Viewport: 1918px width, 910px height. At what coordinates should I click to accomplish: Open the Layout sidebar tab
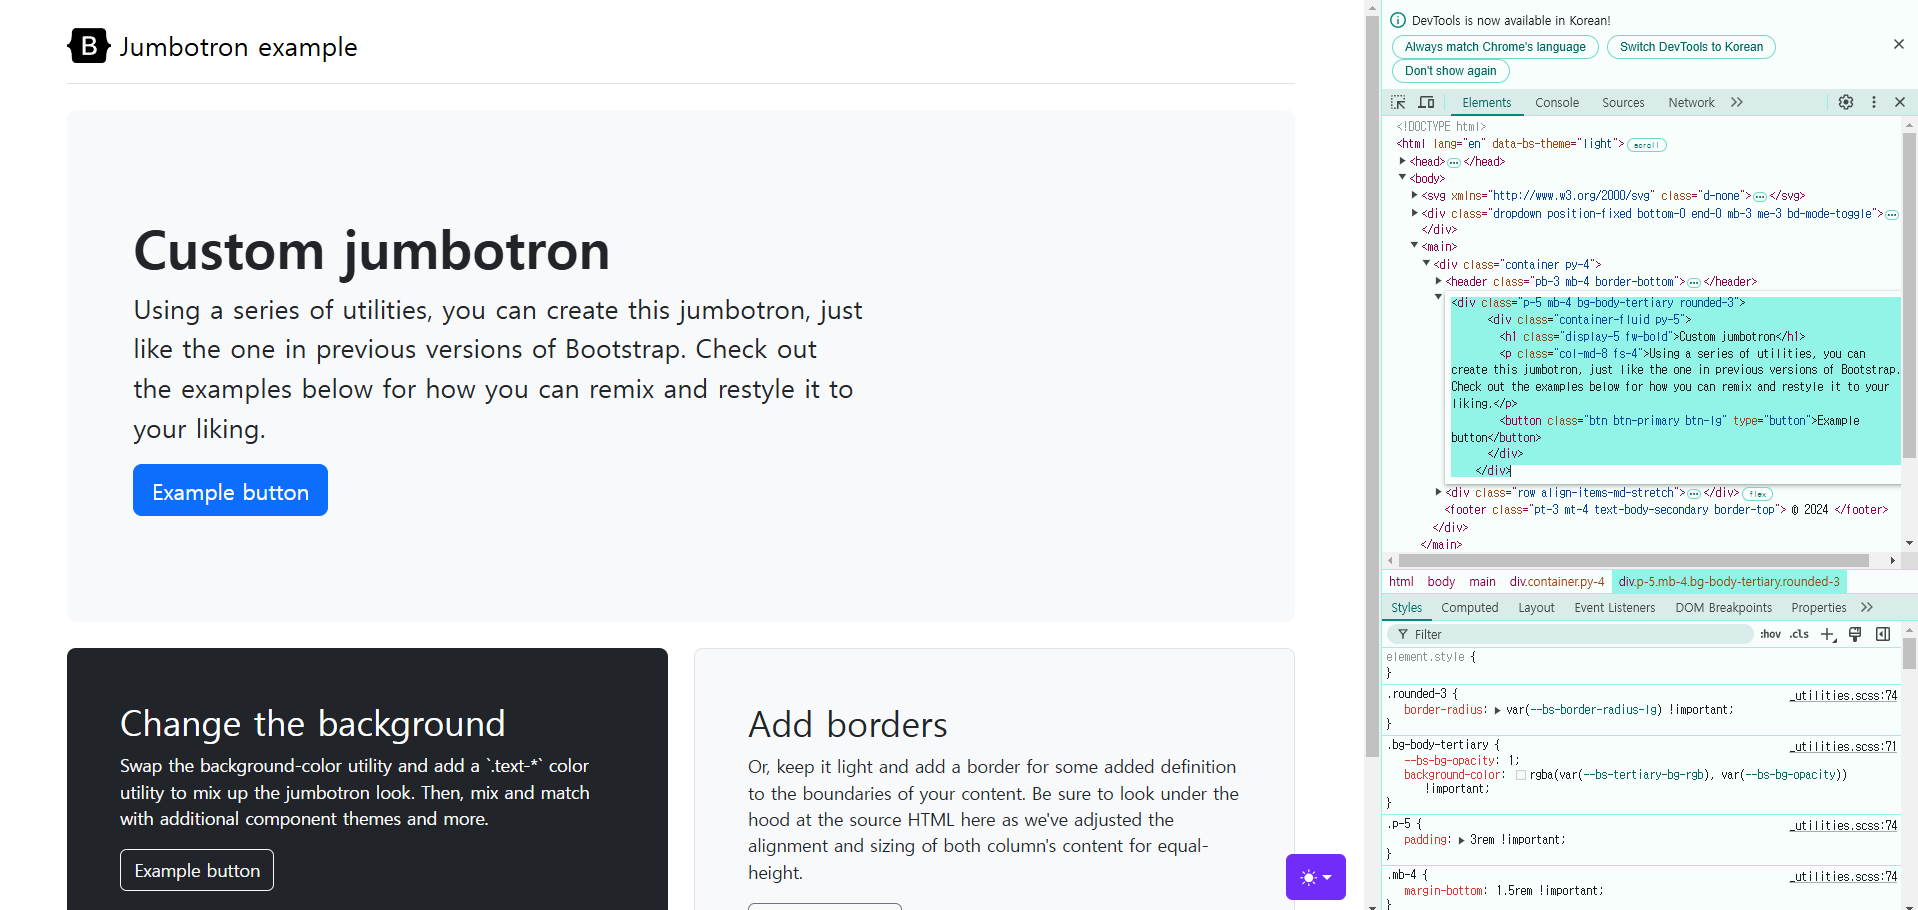1536,608
